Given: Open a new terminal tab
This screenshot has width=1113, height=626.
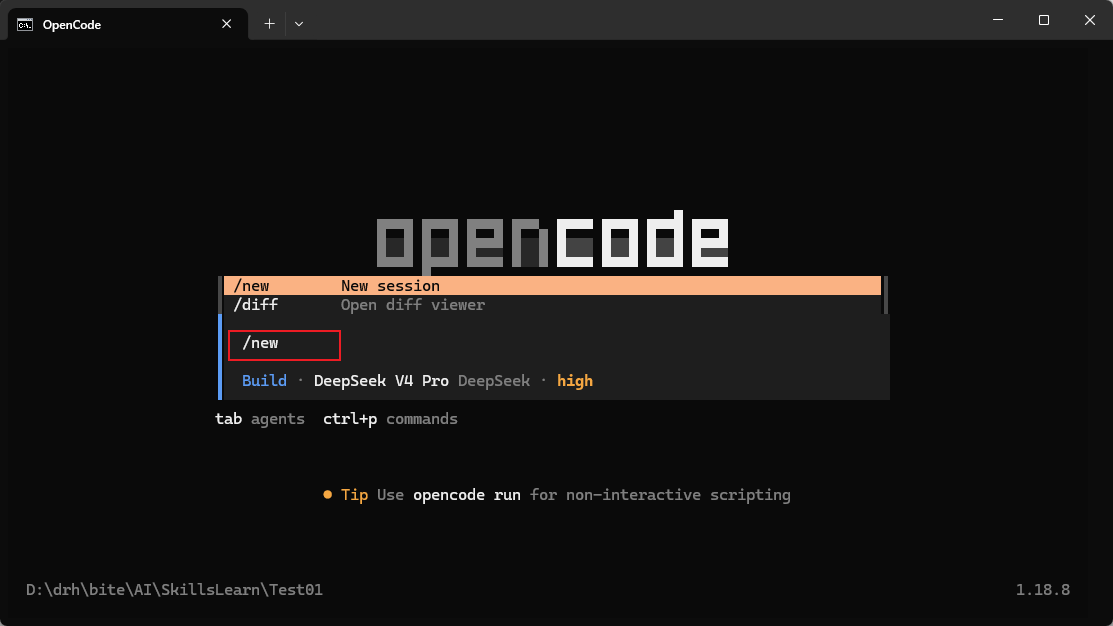Looking at the screenshot, I should (269, 24).
